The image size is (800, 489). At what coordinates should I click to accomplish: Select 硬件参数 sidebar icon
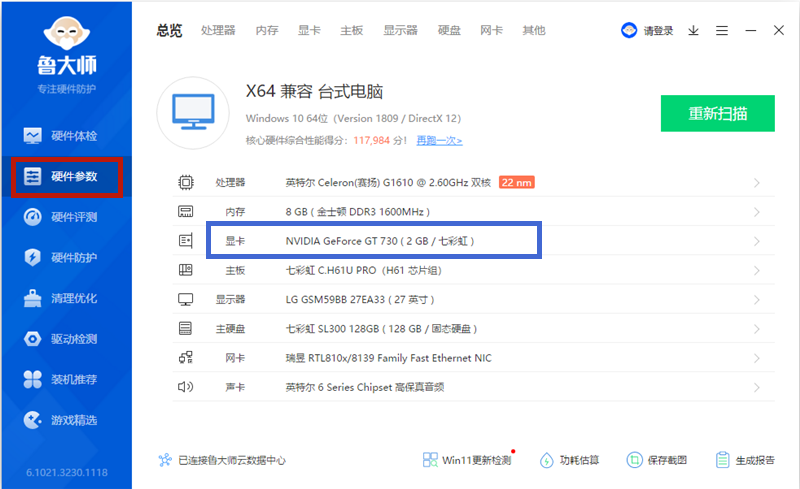(x=33, y=176)
